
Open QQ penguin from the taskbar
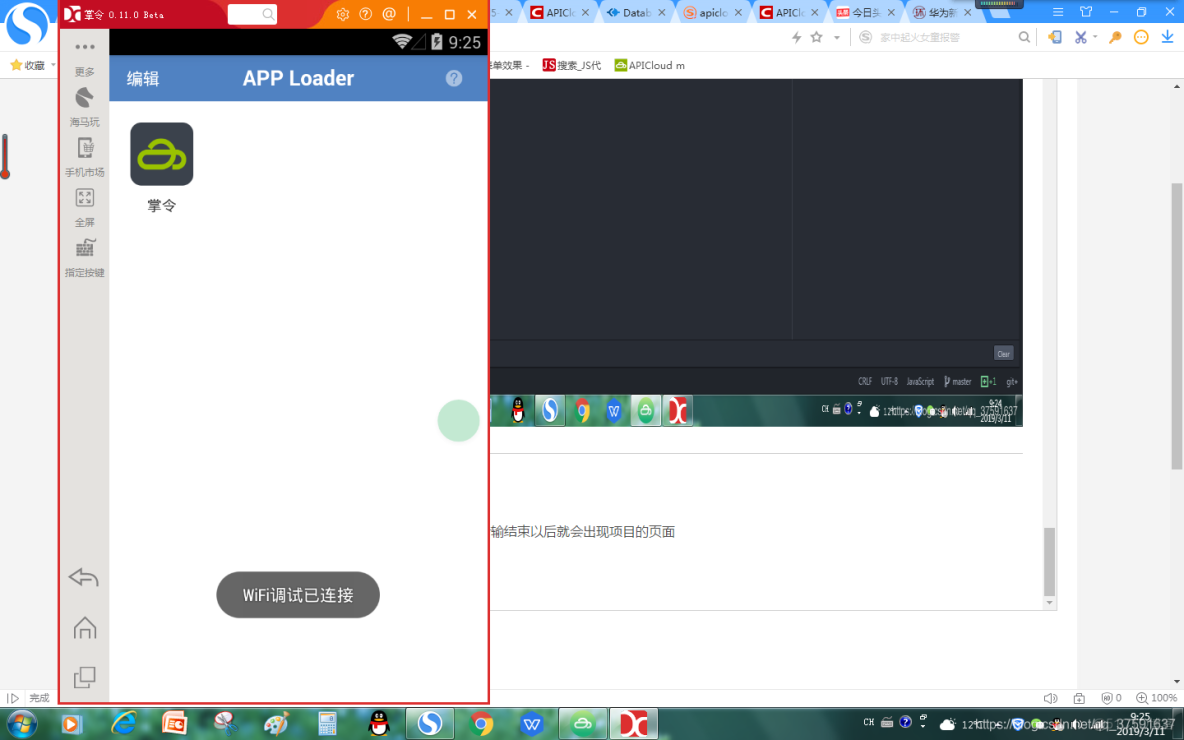378,724
